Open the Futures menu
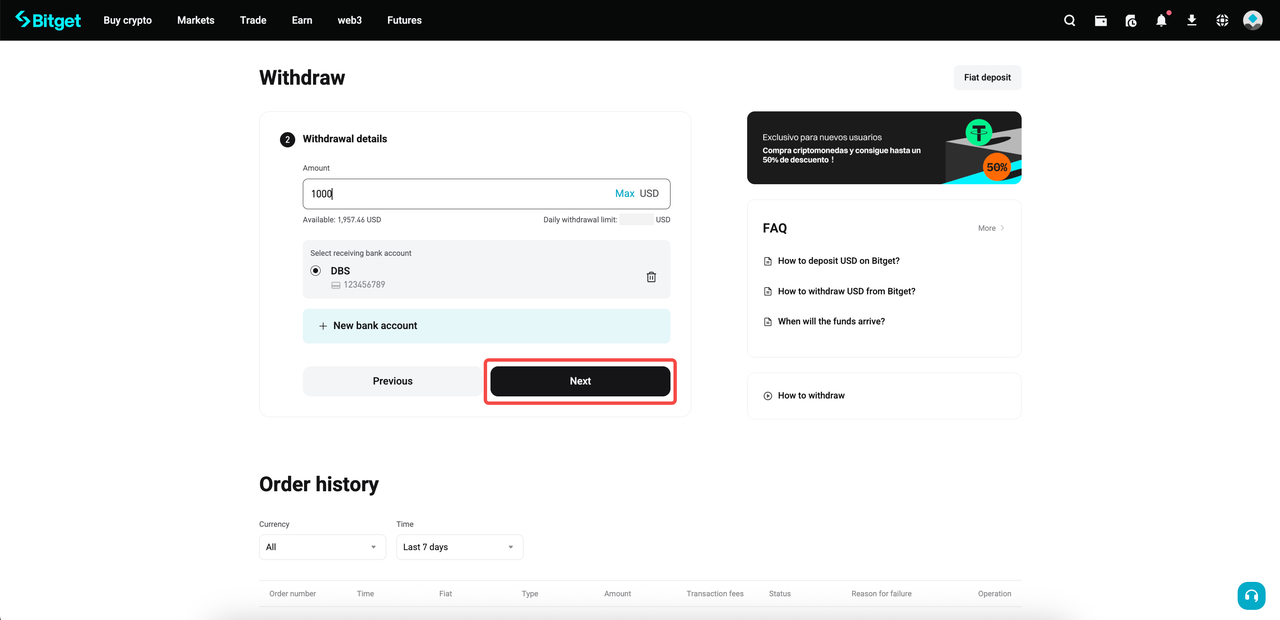This screenshot has width=1280, height=620. pyautogui.click(x=404, y=20)
